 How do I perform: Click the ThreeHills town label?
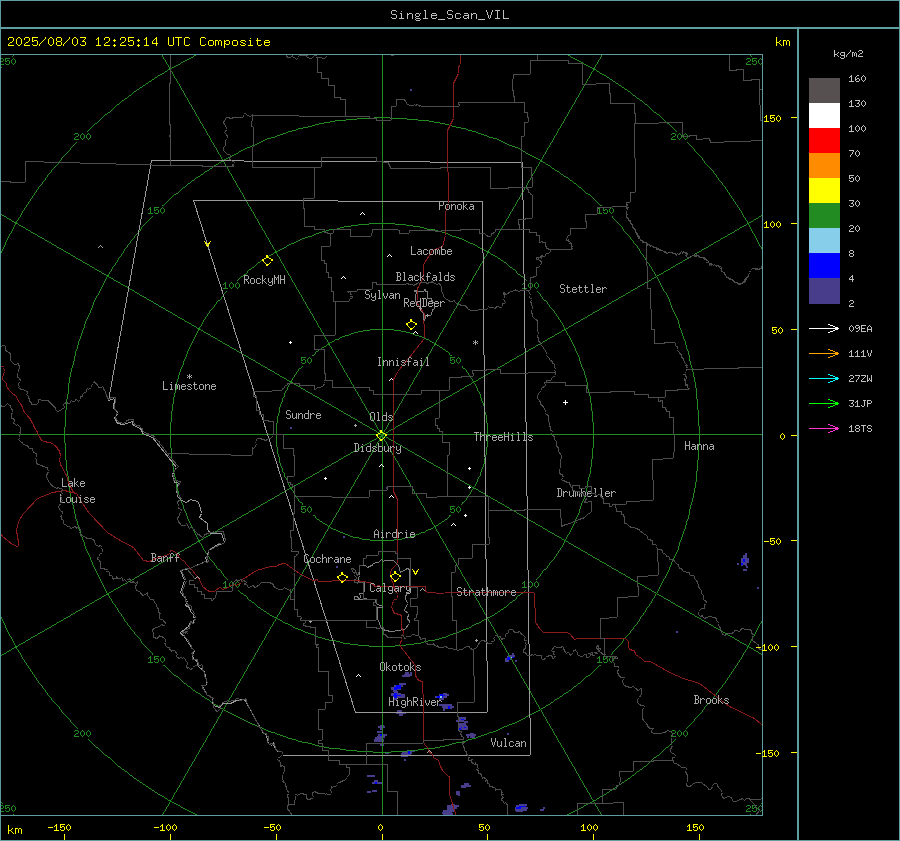[503, 437]
